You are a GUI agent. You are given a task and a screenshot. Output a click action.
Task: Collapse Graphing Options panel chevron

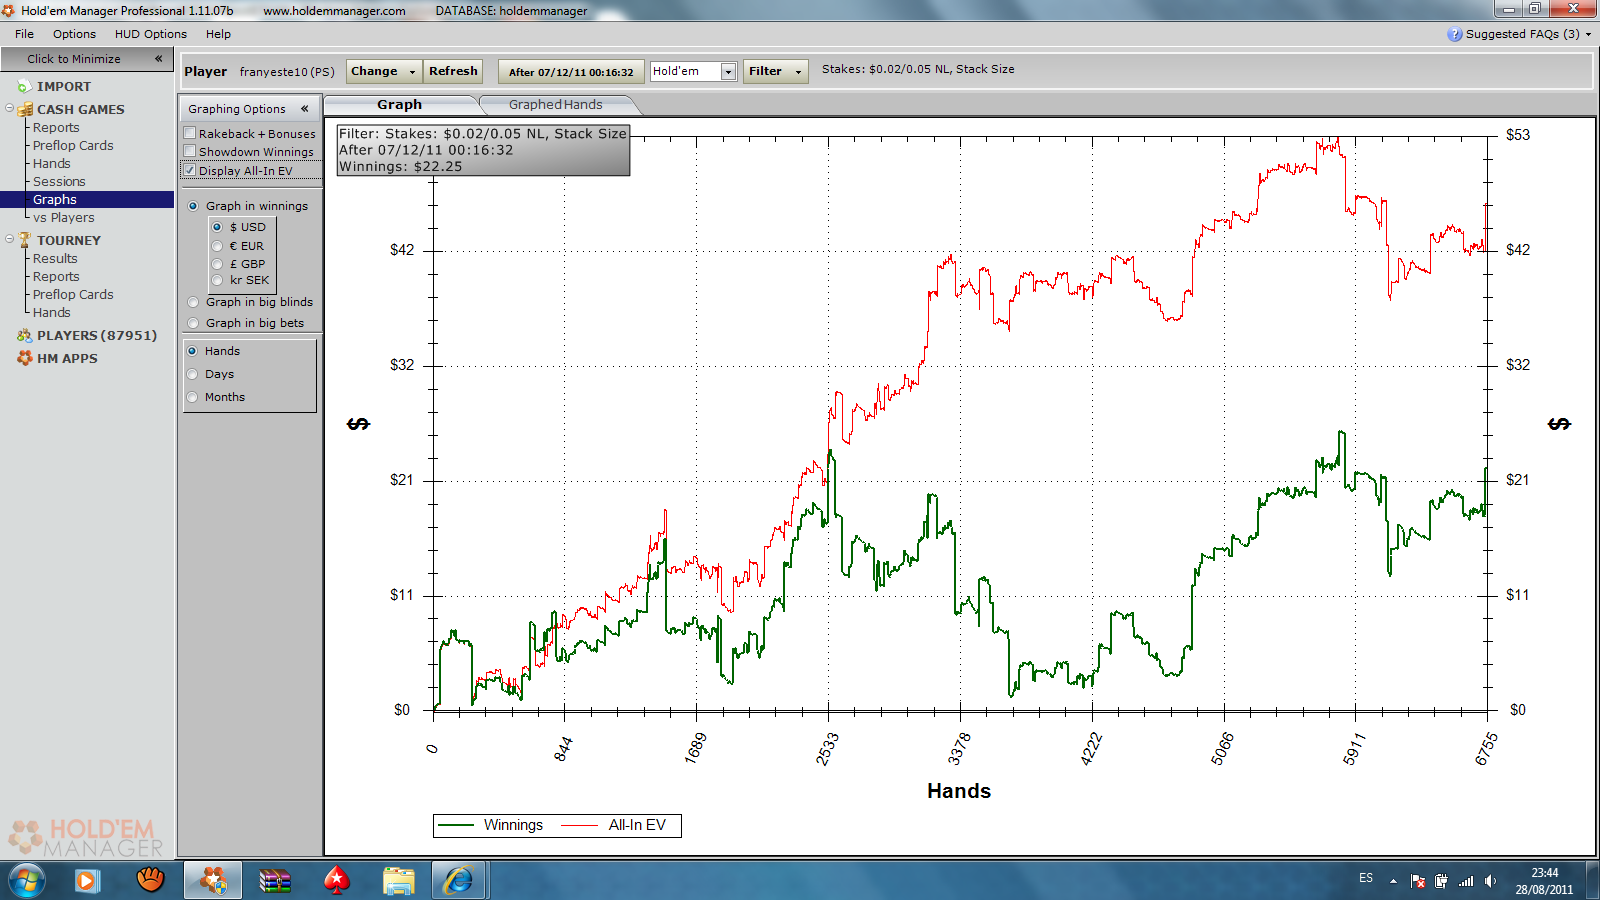pos(305,109)
